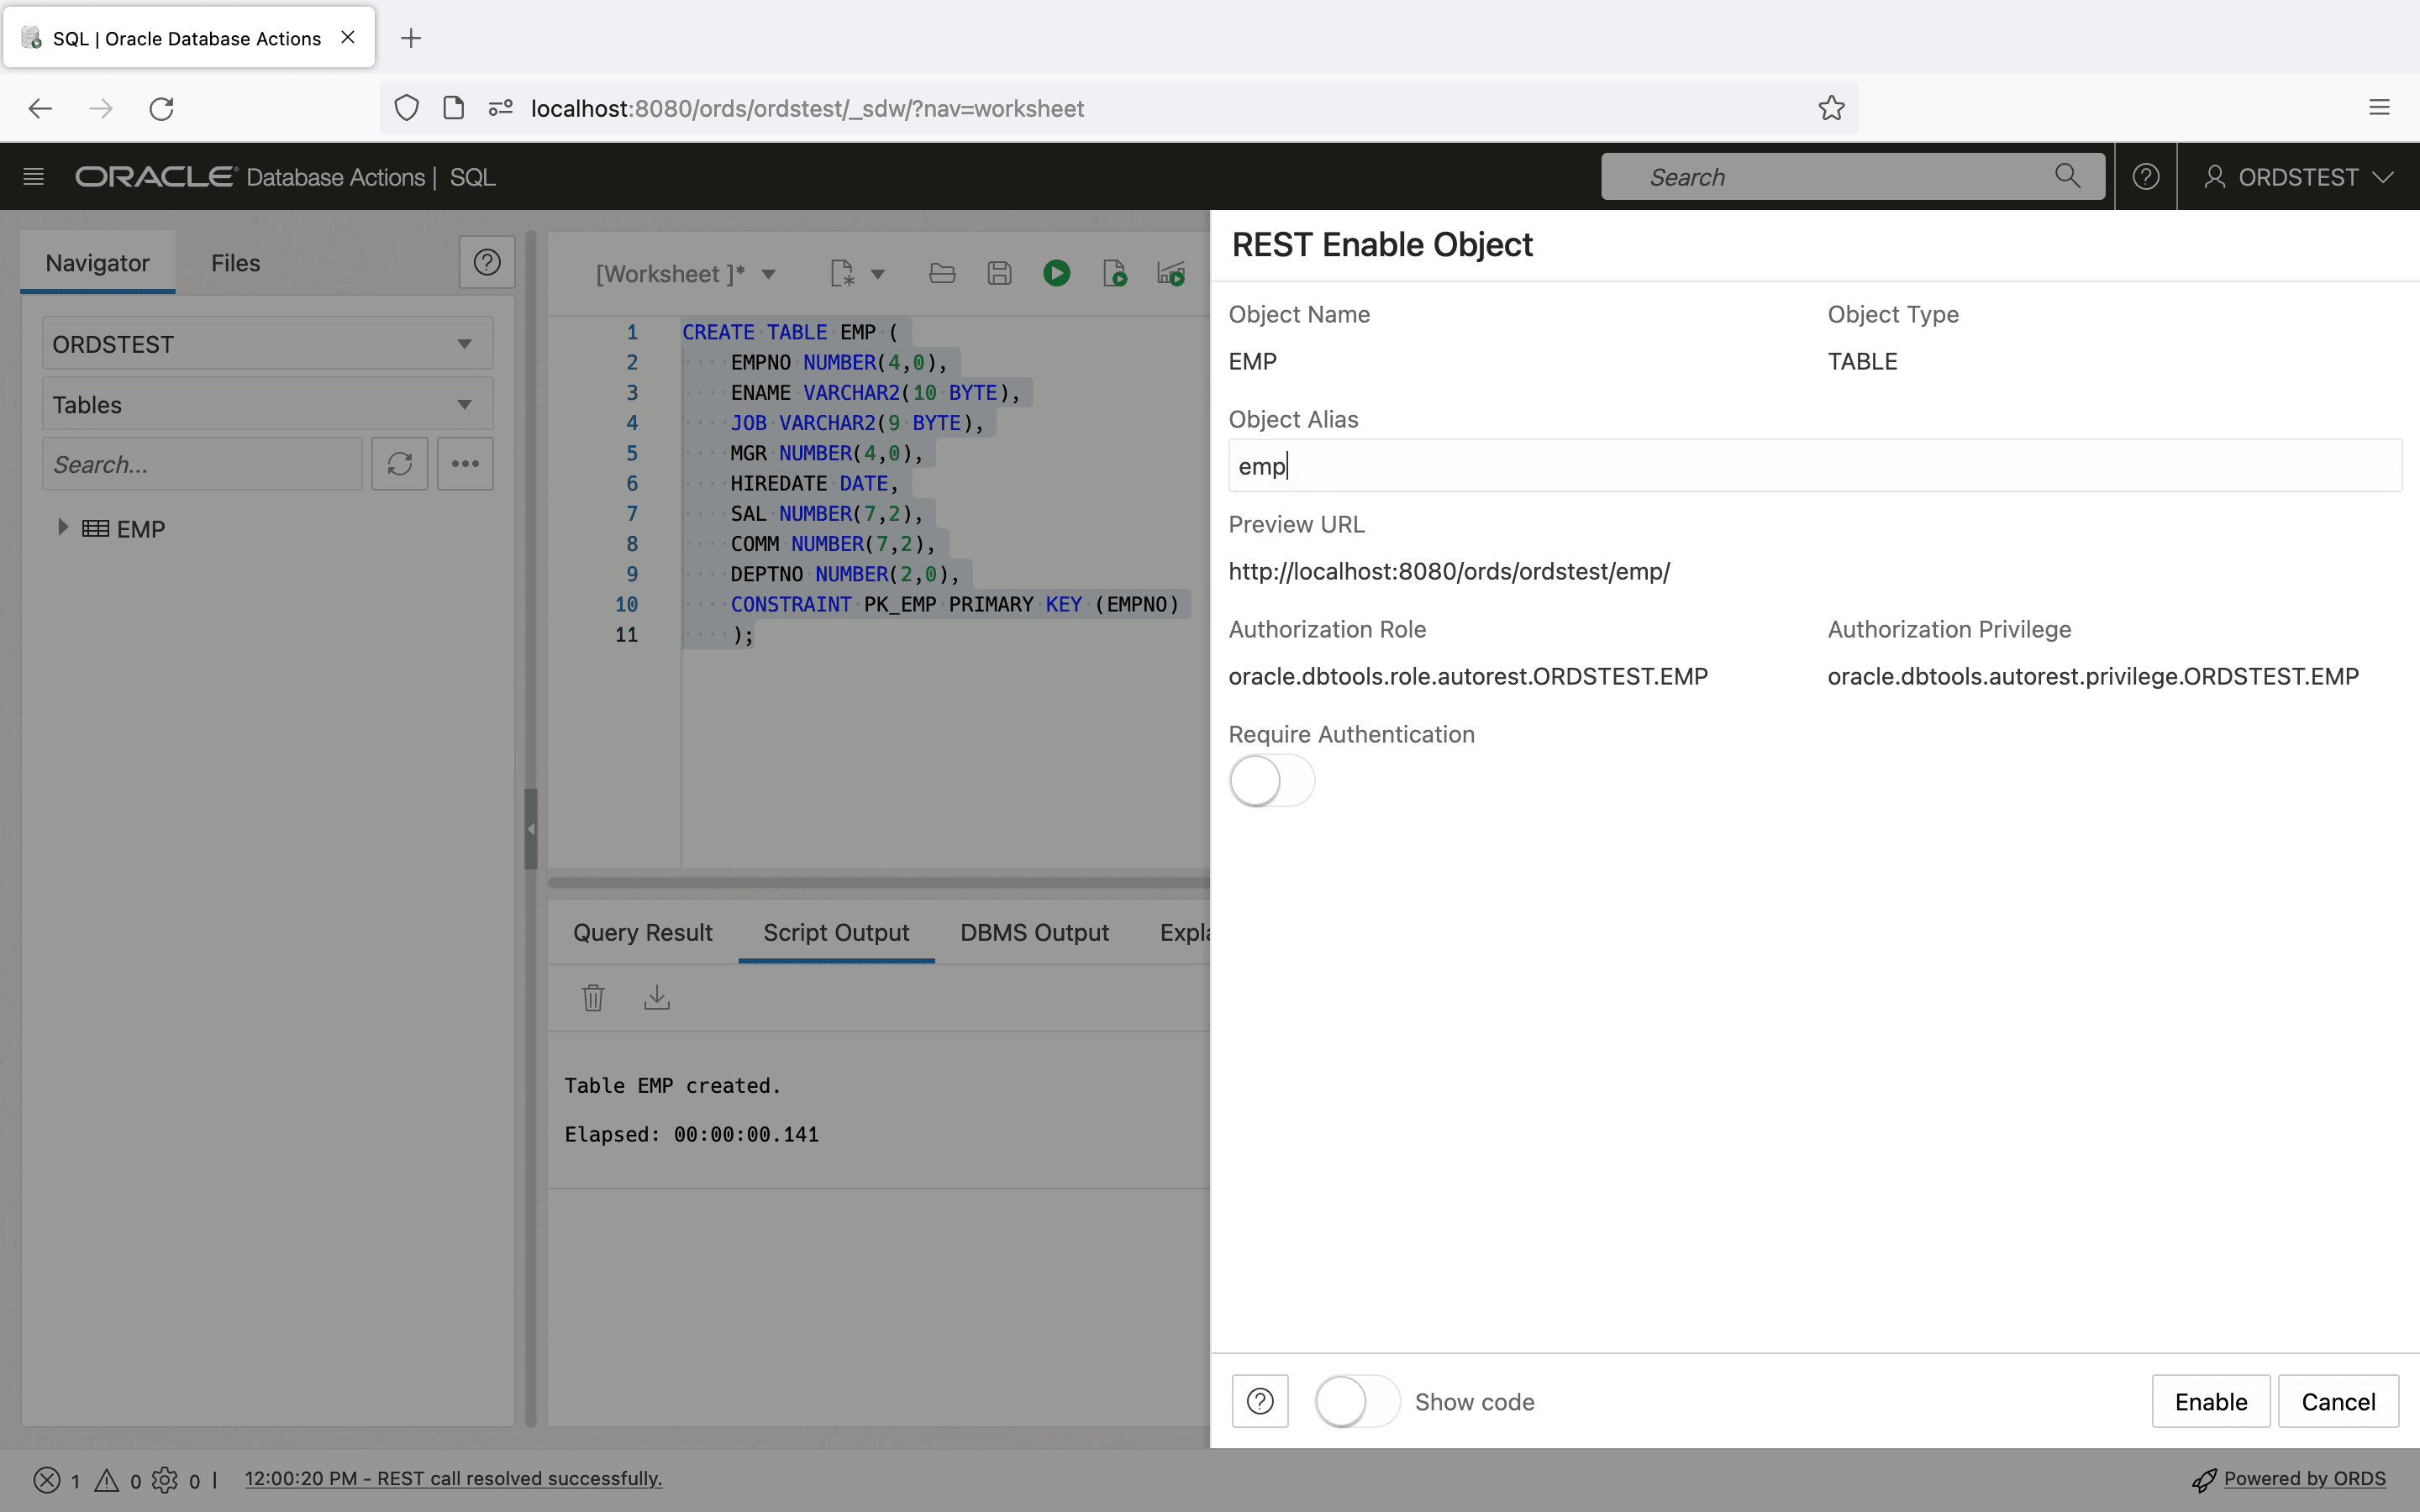Click the Enable button

point(2210,1401)
